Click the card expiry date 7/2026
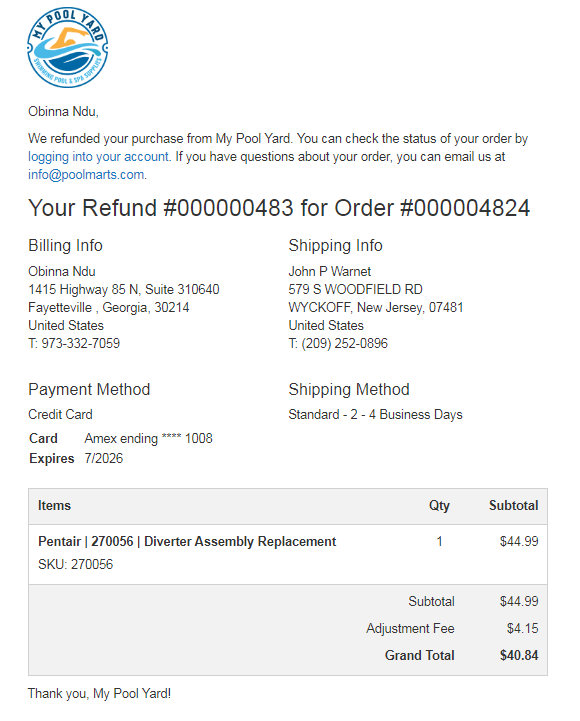Screen dimensions: 580x721 click(x=103, y=458)
